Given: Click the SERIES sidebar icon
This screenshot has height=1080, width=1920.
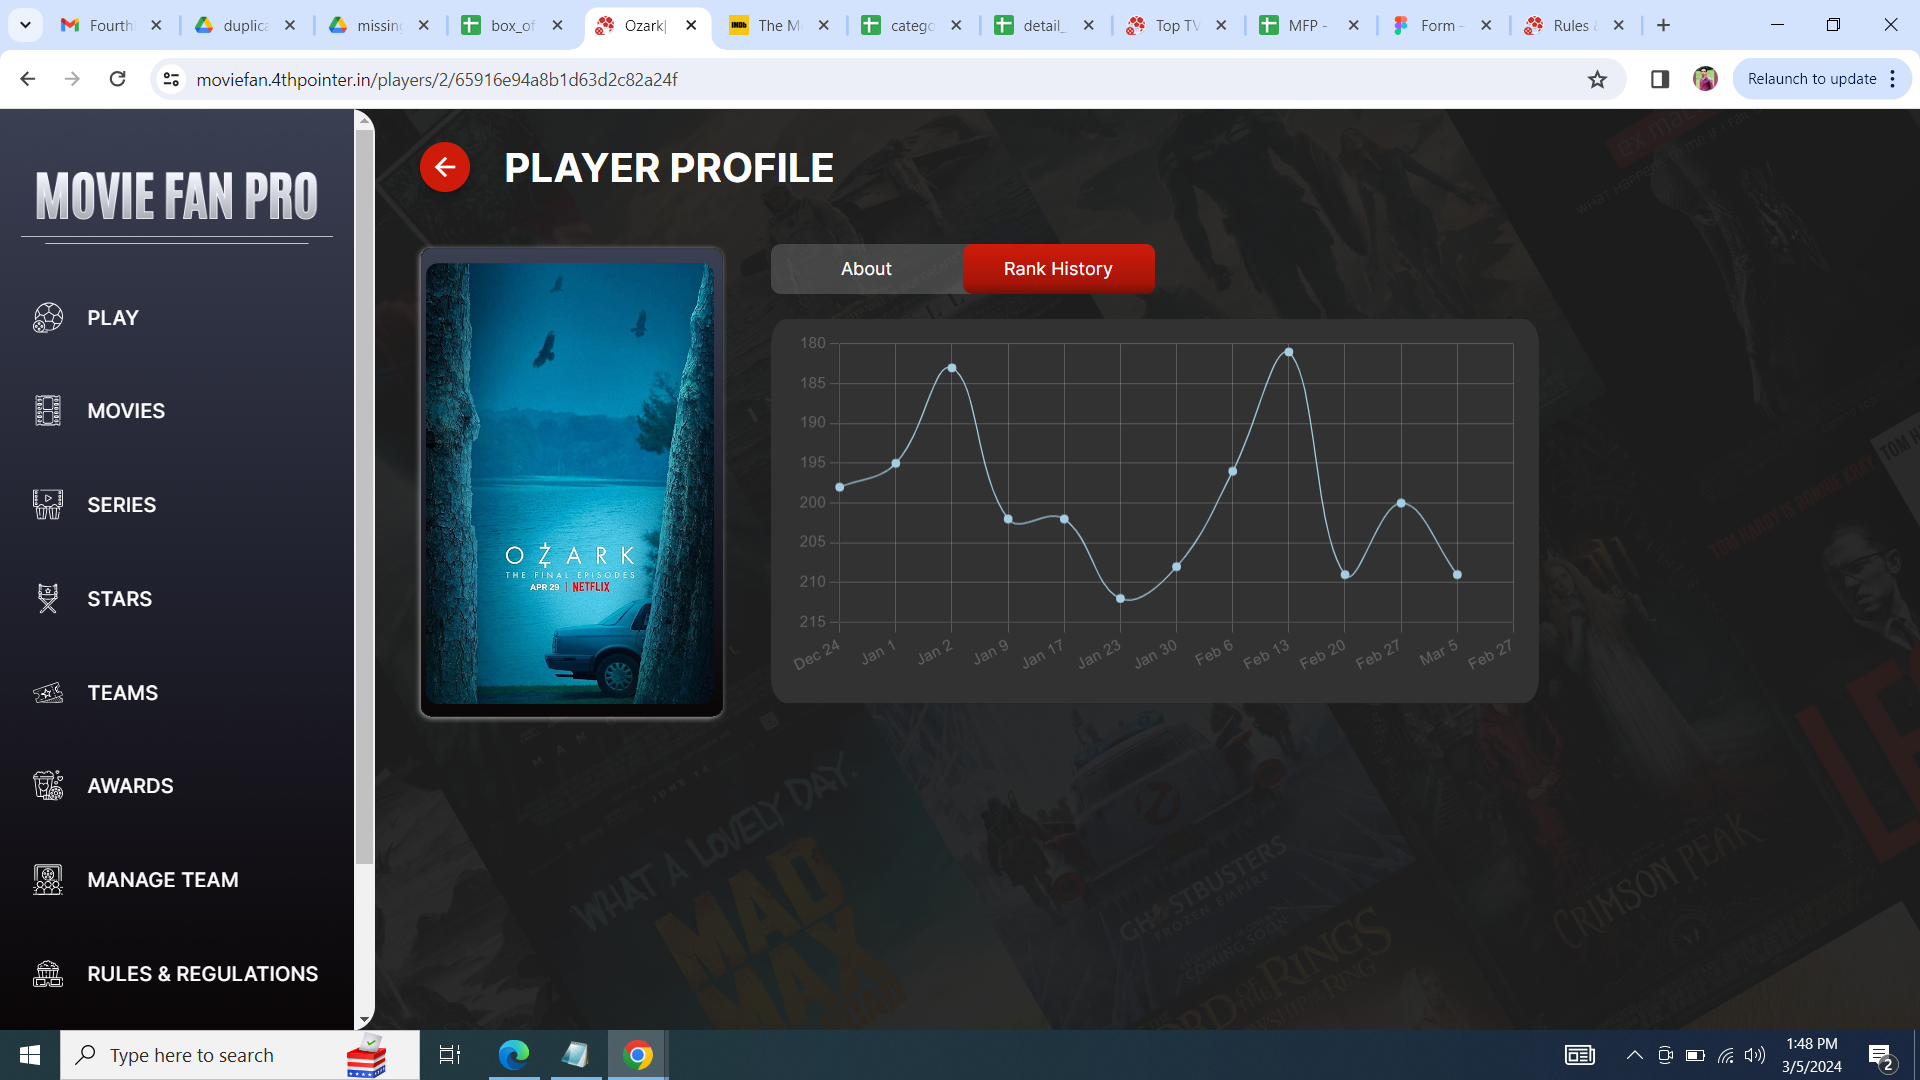Looking at the screenshot, I should click(48, 504).
